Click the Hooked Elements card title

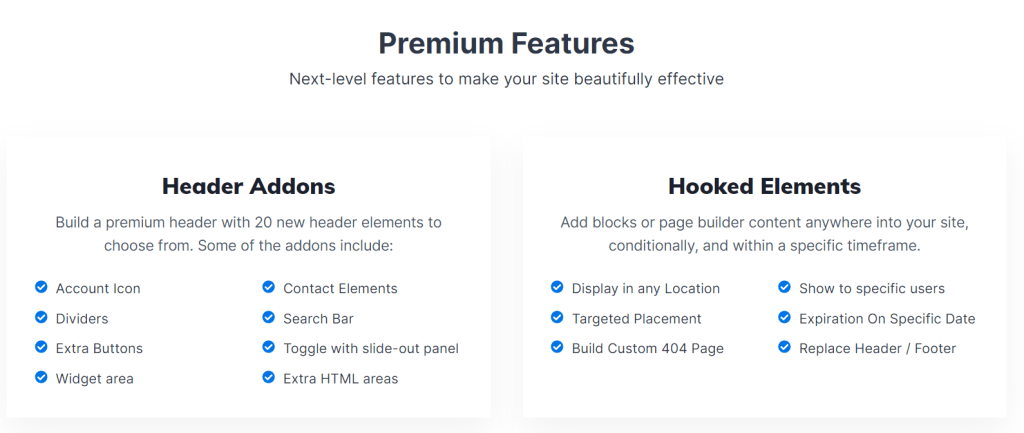tap(765, 186)
